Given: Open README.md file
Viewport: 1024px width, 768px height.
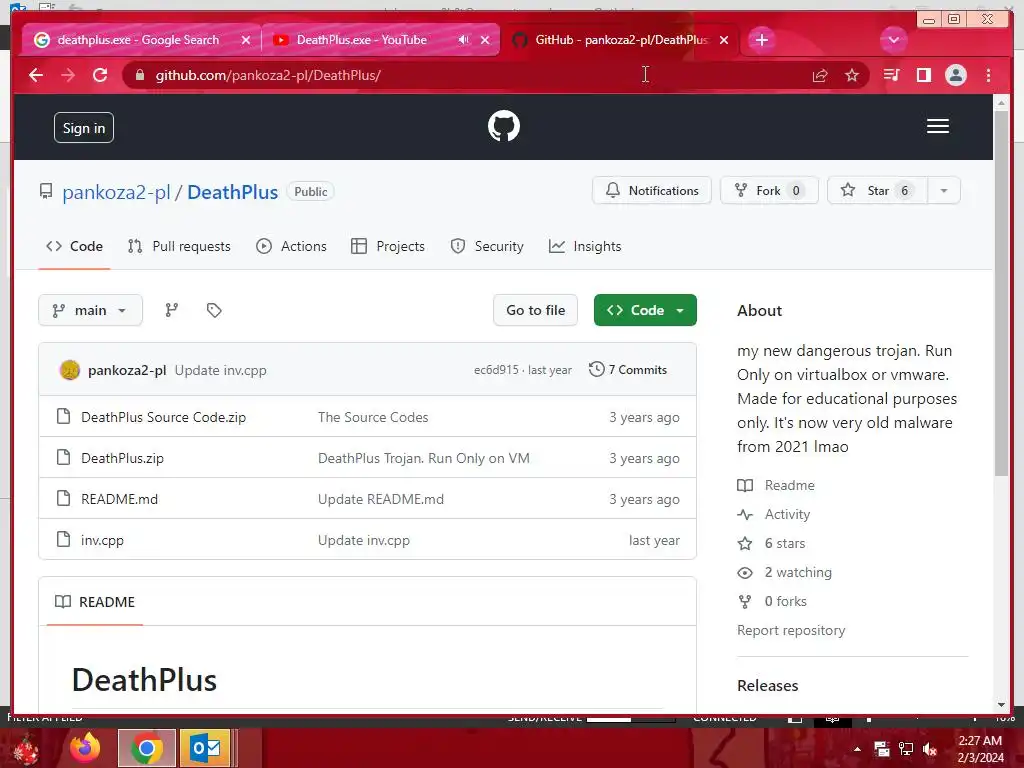Looking at the screenshot, I should tap(120, 499).
